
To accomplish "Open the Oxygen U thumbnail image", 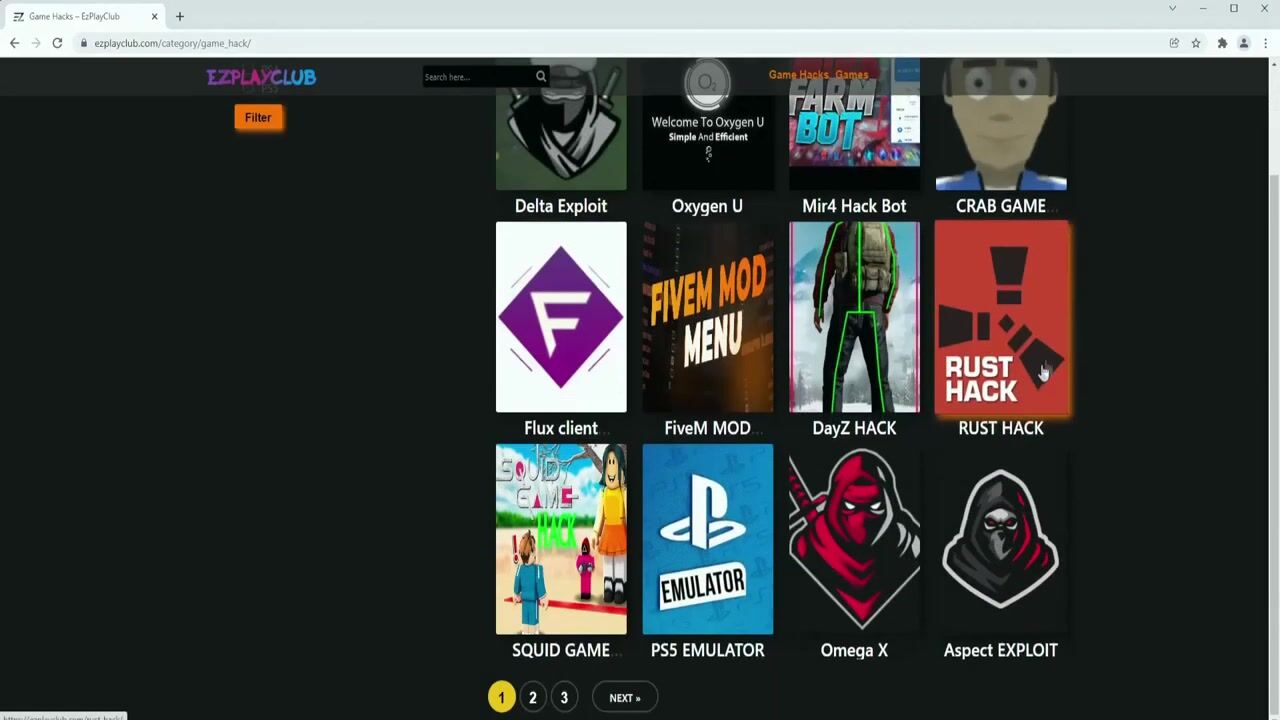I will pos(708,124).
